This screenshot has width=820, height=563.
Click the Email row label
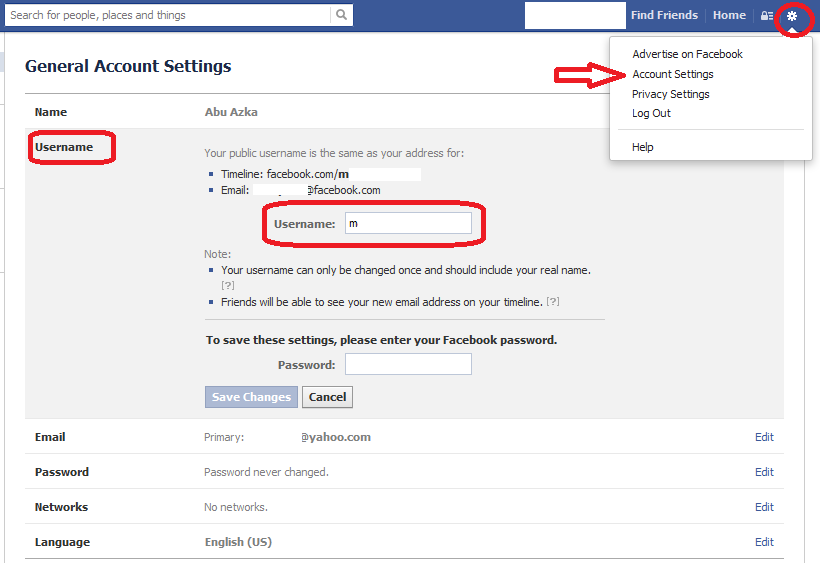pos(50,437)
